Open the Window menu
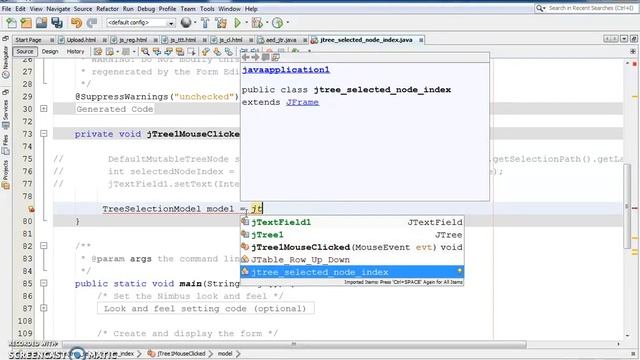The width and height of the screenshot is (640, 360). [229, 9]
